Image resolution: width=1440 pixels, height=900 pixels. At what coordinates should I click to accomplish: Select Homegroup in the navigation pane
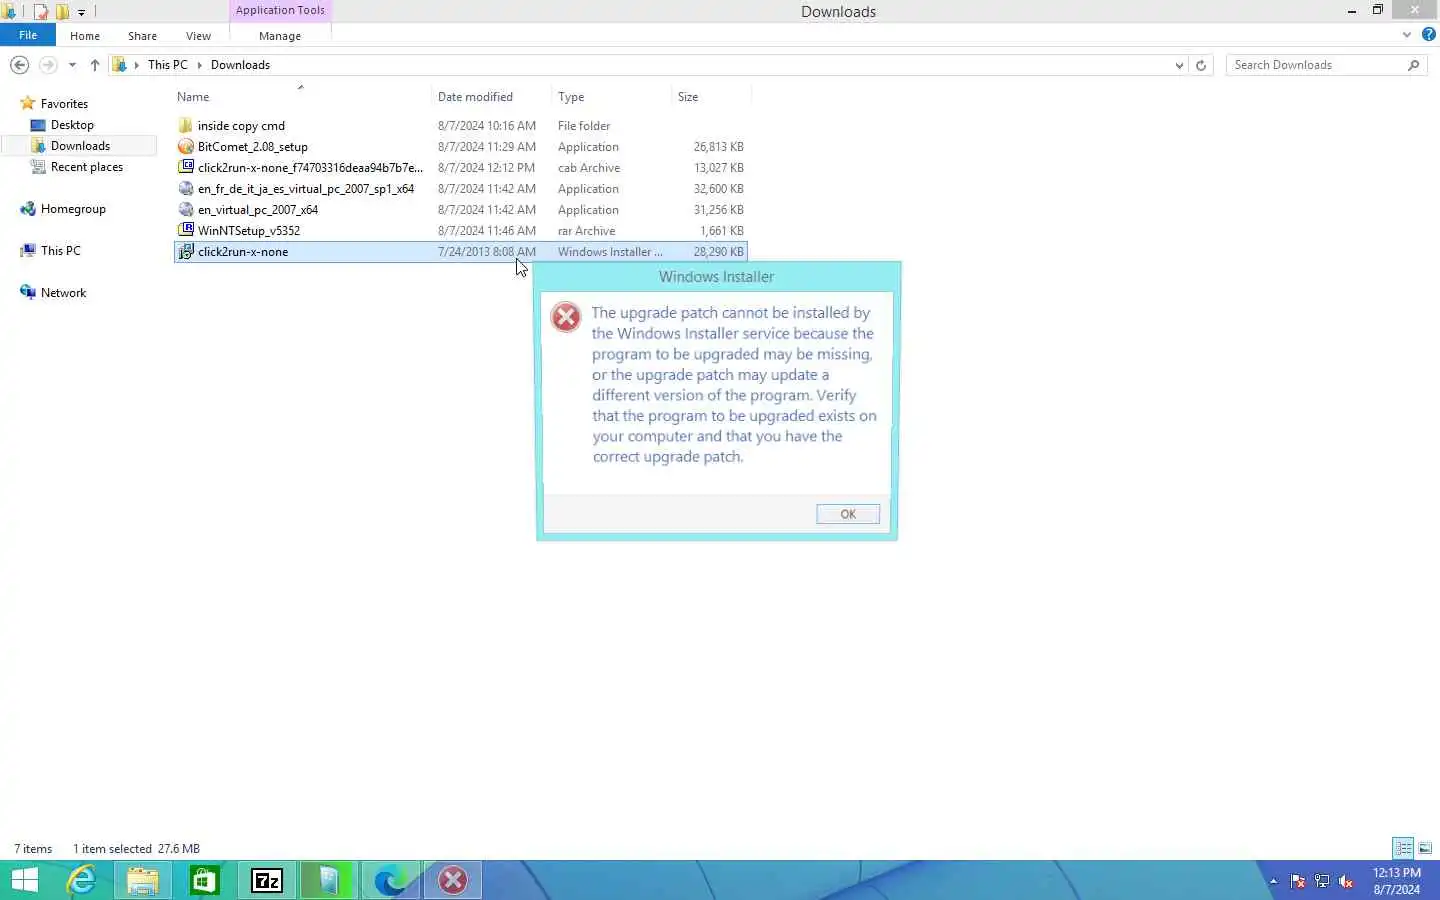tap(73, 209)
